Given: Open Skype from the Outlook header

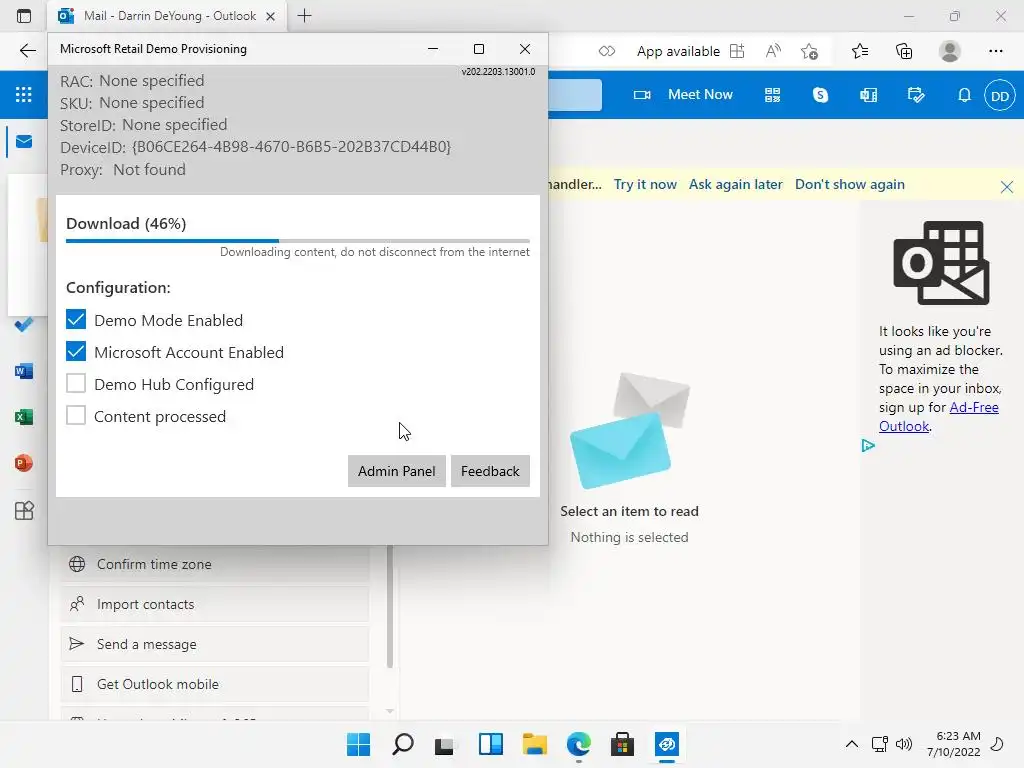Looking at the screenshot, I should (x=820, y=95).
